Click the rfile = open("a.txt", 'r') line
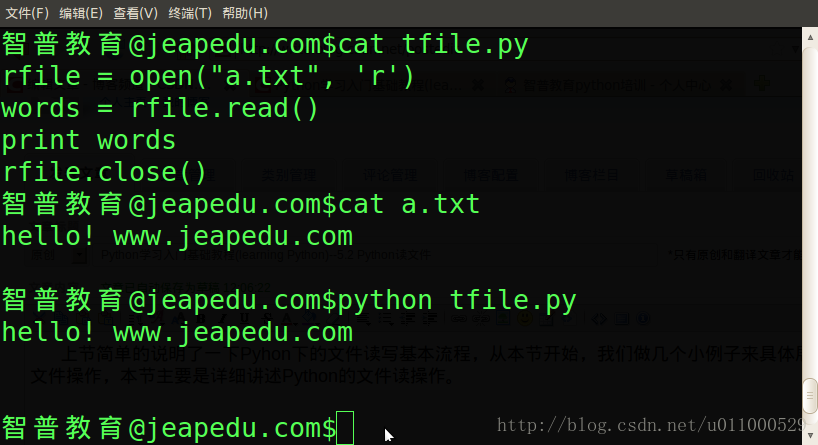818x445 pixels. (208, 76)
